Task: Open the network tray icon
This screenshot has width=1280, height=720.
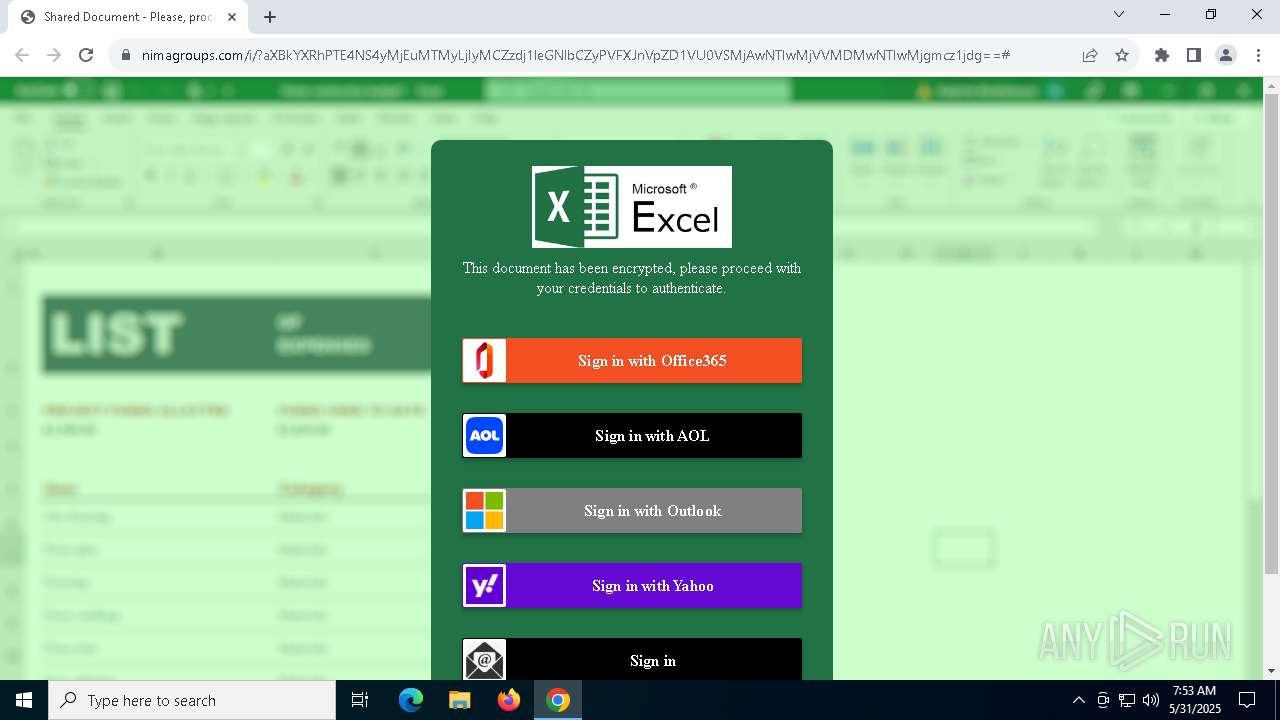Action: 1127,700
